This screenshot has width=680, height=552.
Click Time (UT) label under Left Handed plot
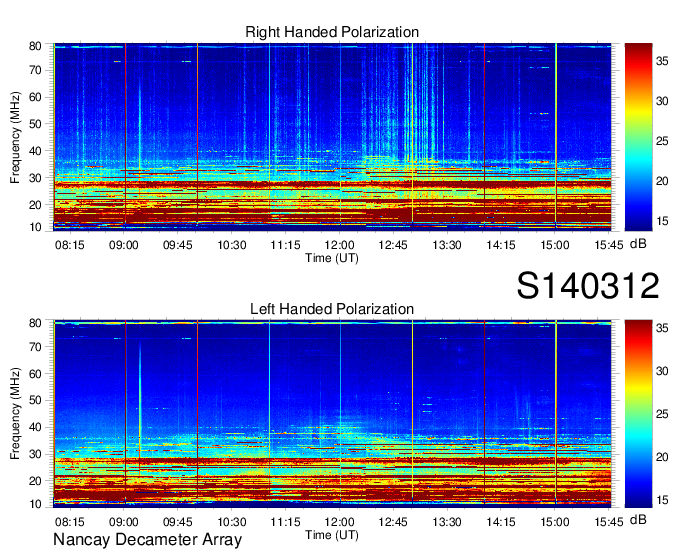tap(332, 535)
